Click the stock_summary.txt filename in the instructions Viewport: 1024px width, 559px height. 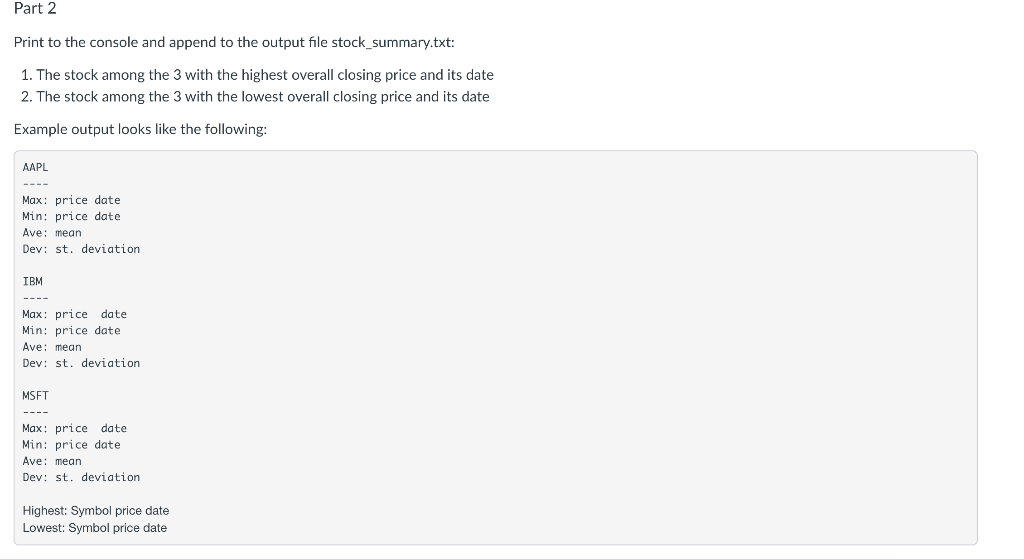391,42
